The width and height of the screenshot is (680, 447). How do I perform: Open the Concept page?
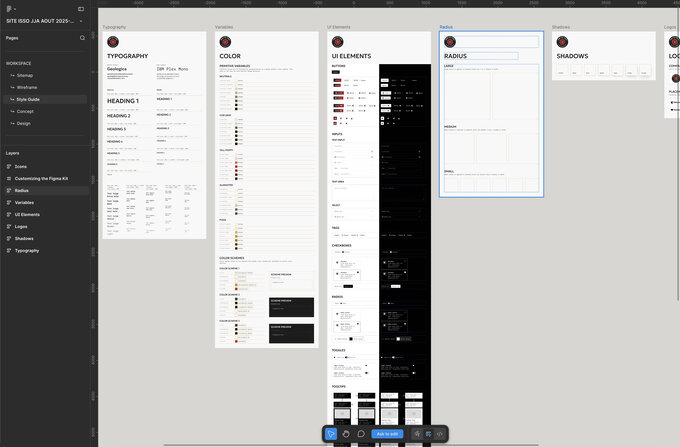[25, 111]
